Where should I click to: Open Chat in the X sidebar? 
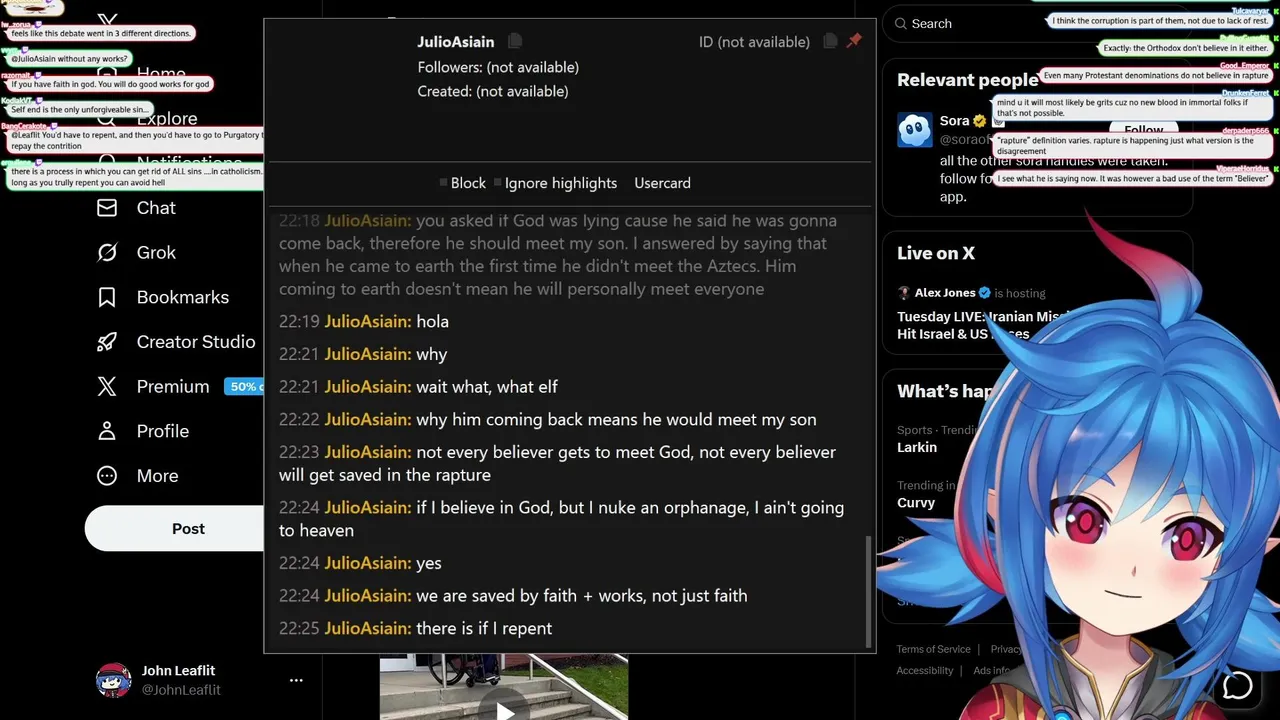pos(156,208)
